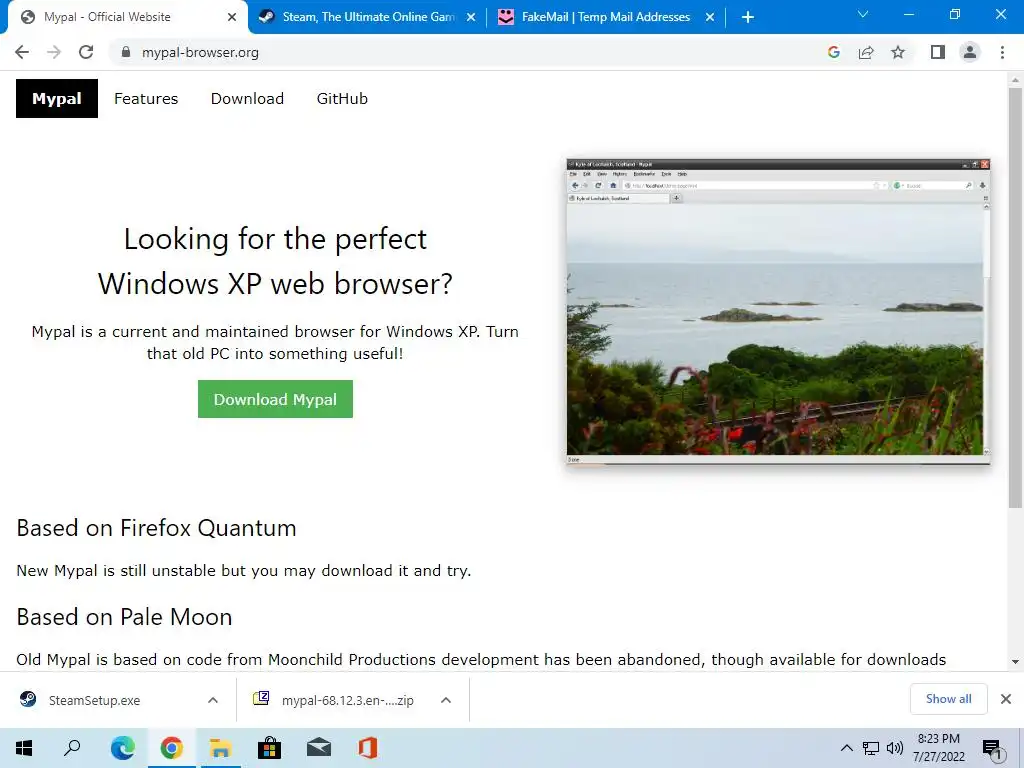1024x768 pixels.
Task: Open the Chrome profile avatar
Action: pos(970,52)
